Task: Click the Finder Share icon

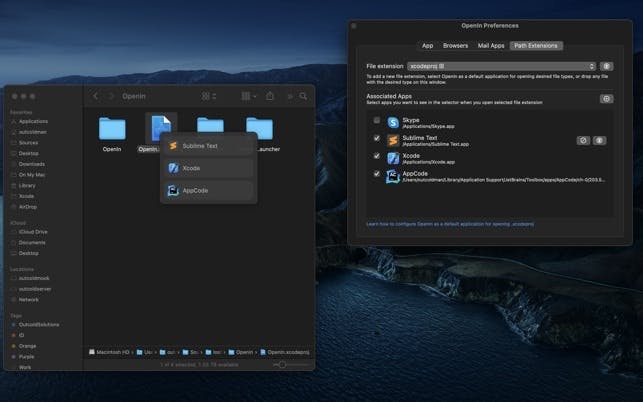Action: 270,96
